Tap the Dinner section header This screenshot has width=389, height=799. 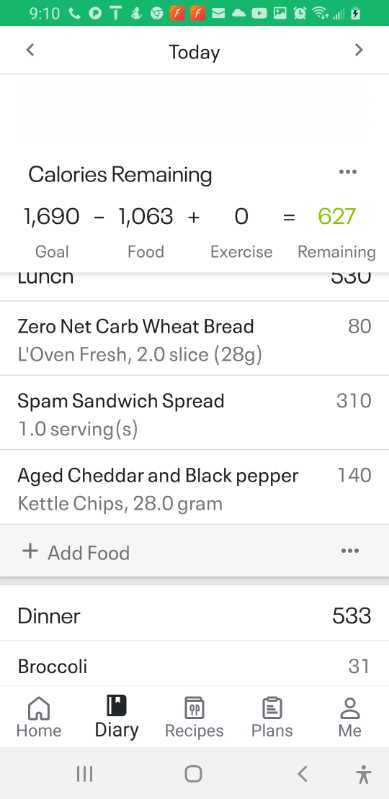tap(194, 616)
